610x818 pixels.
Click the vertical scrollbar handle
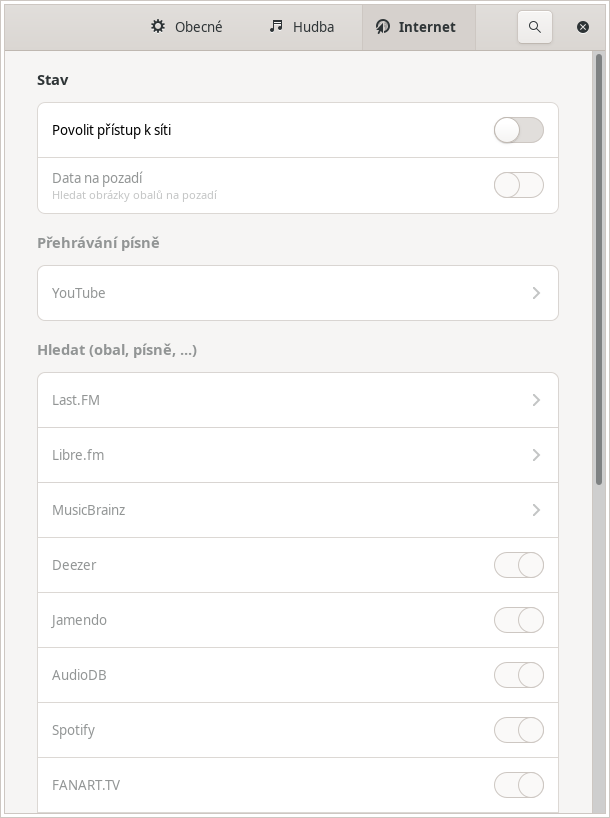(x=599, y=270)
